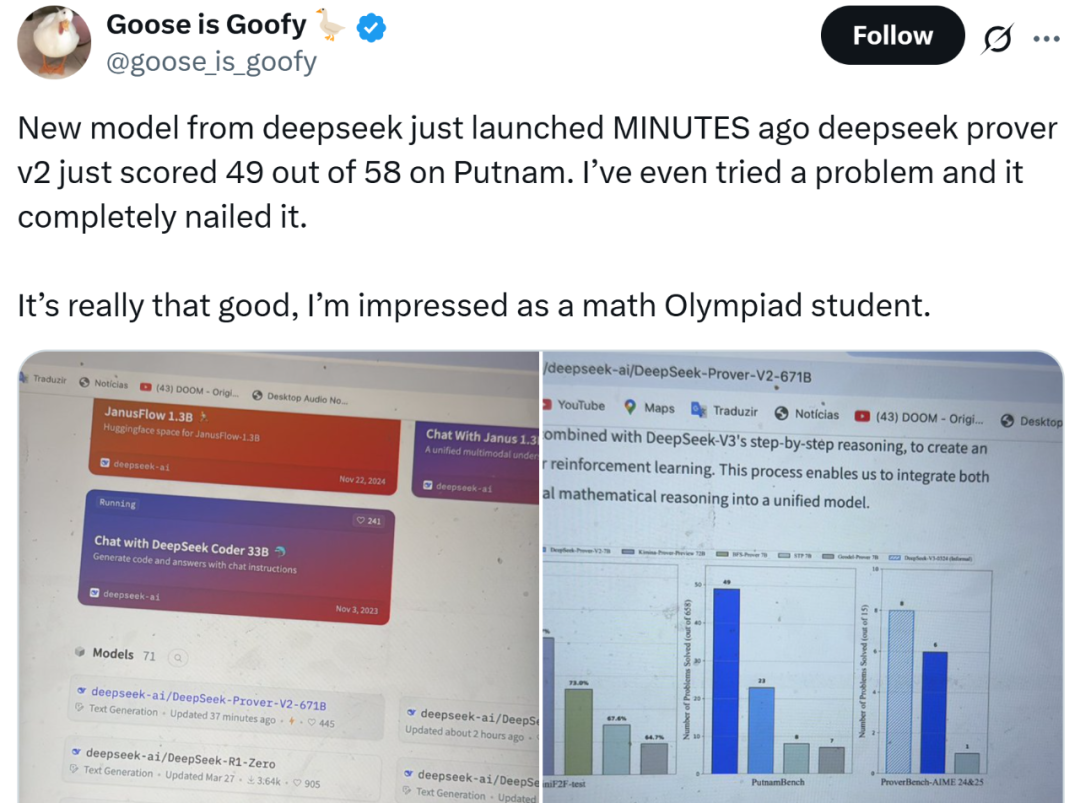This screenshot has width=1080, height=803.
Task: Open the Goose is Goofy display name
Action: pos(206,25)
